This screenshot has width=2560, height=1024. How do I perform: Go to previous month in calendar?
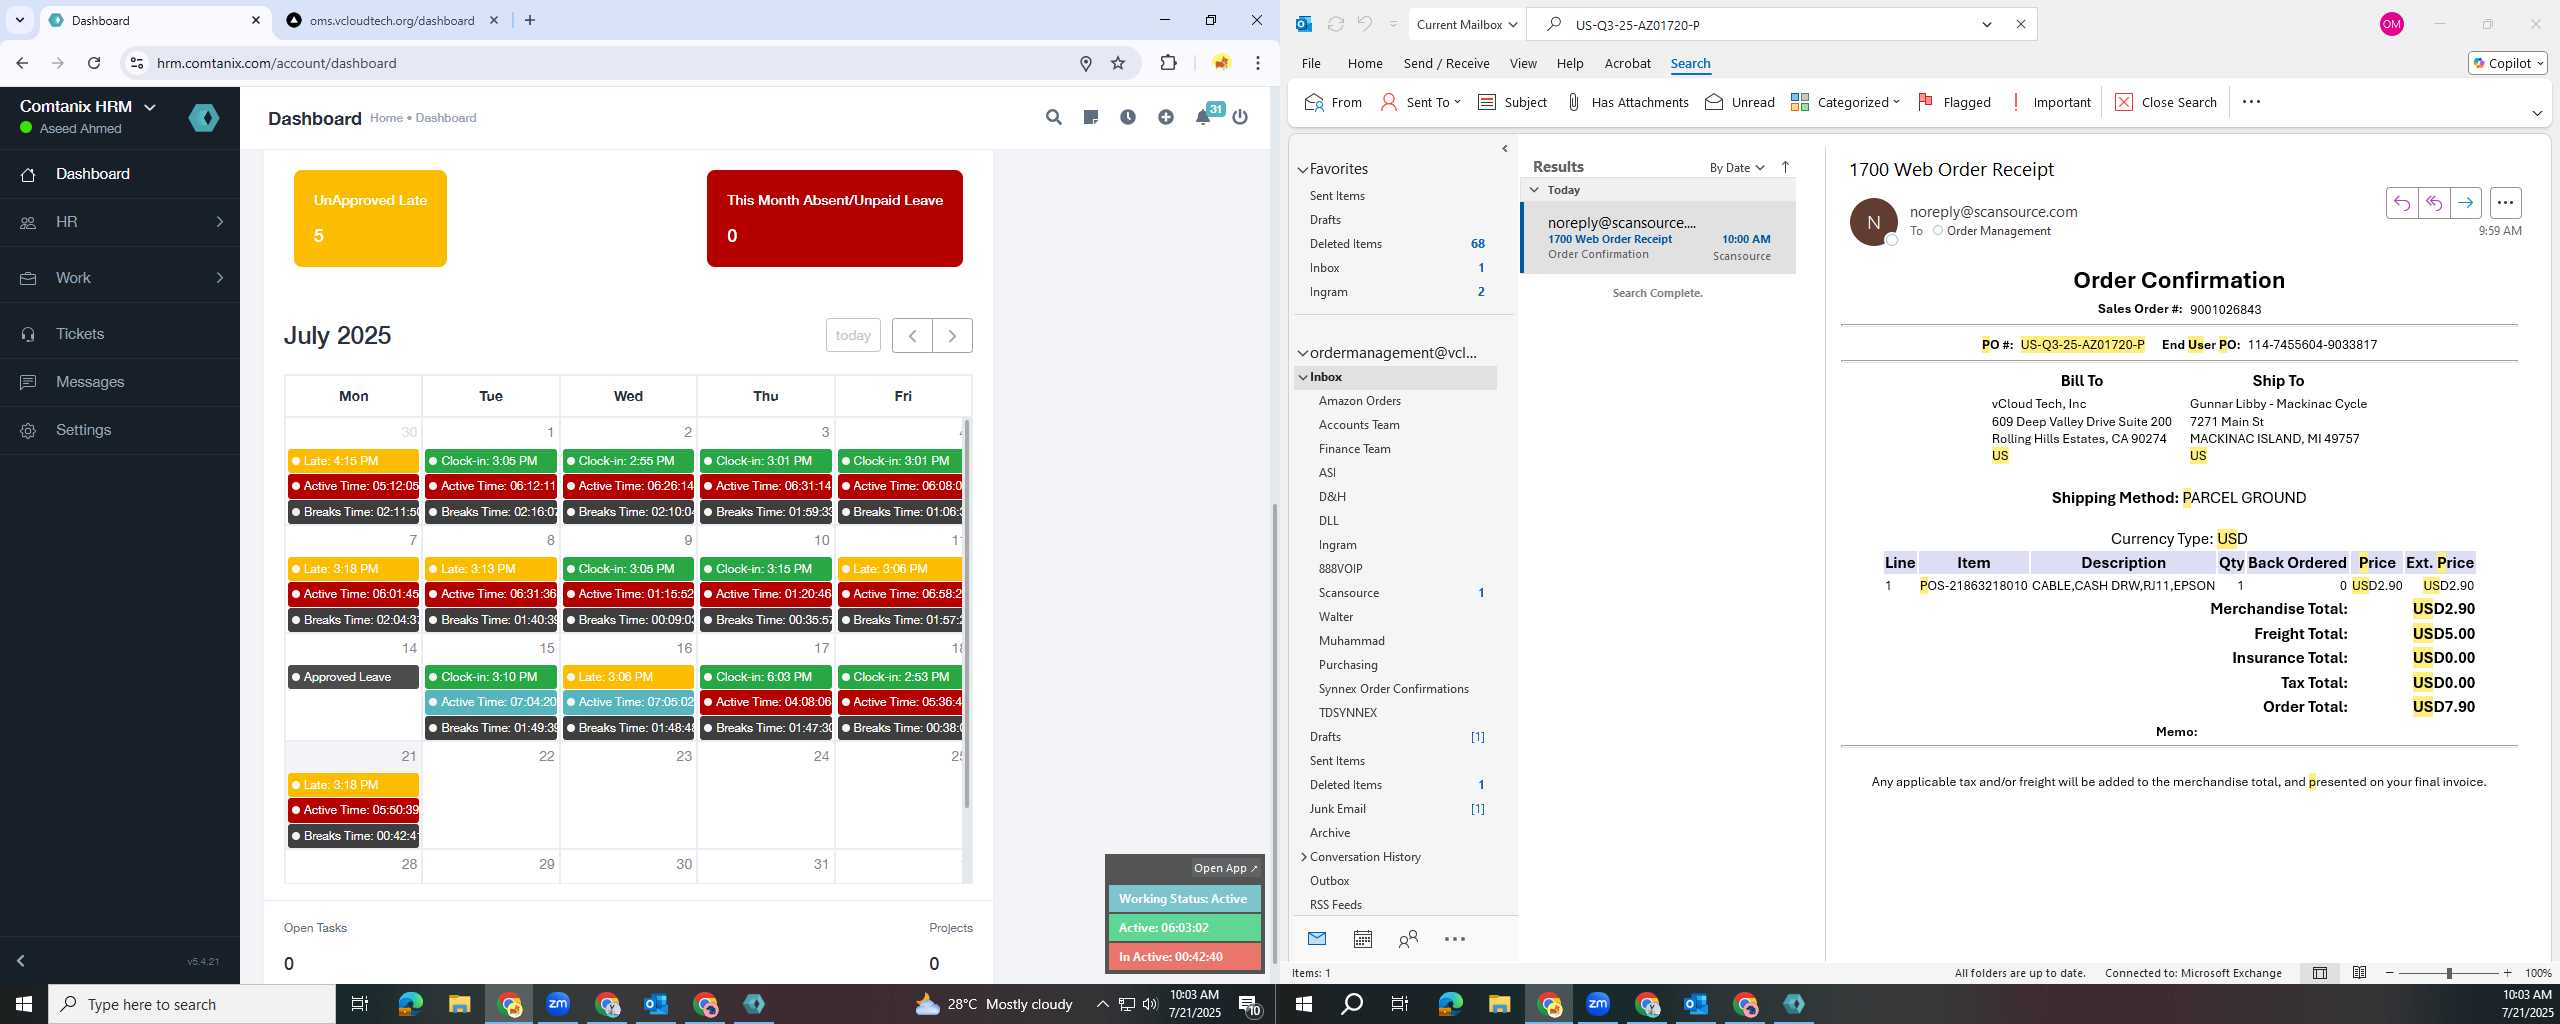[x=912, y=336]
